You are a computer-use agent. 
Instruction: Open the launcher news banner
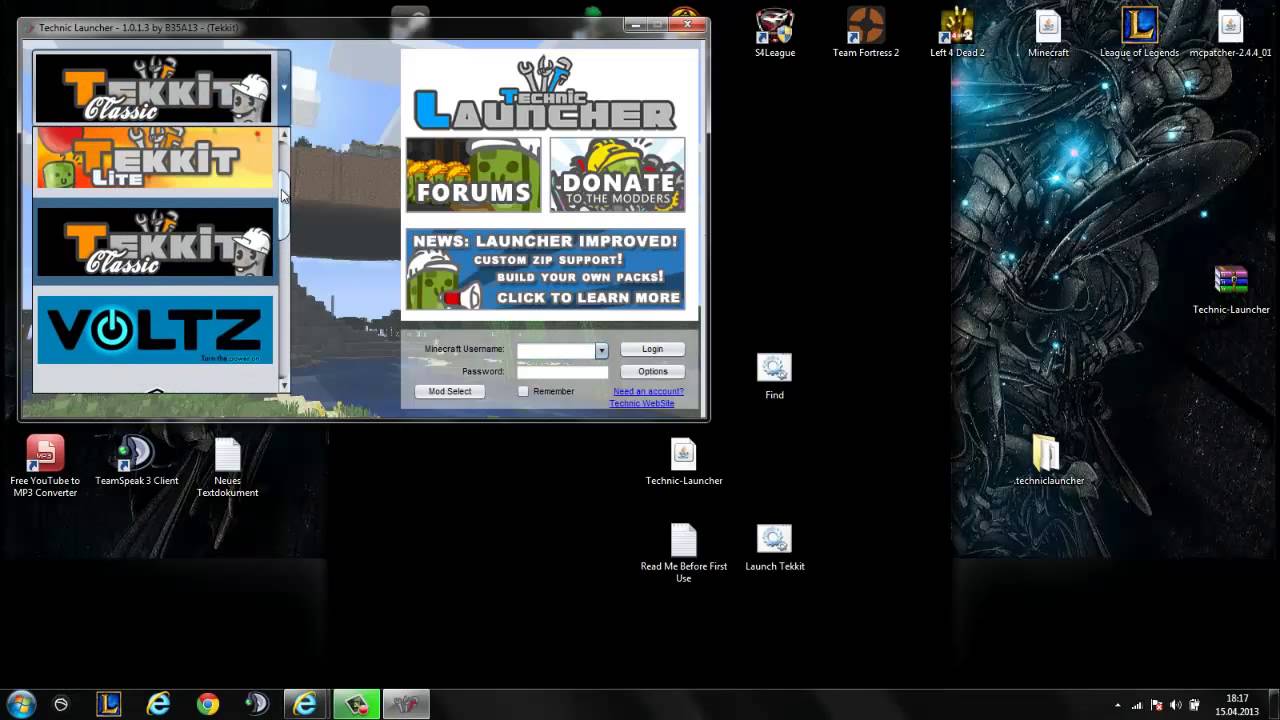[545, 269]
